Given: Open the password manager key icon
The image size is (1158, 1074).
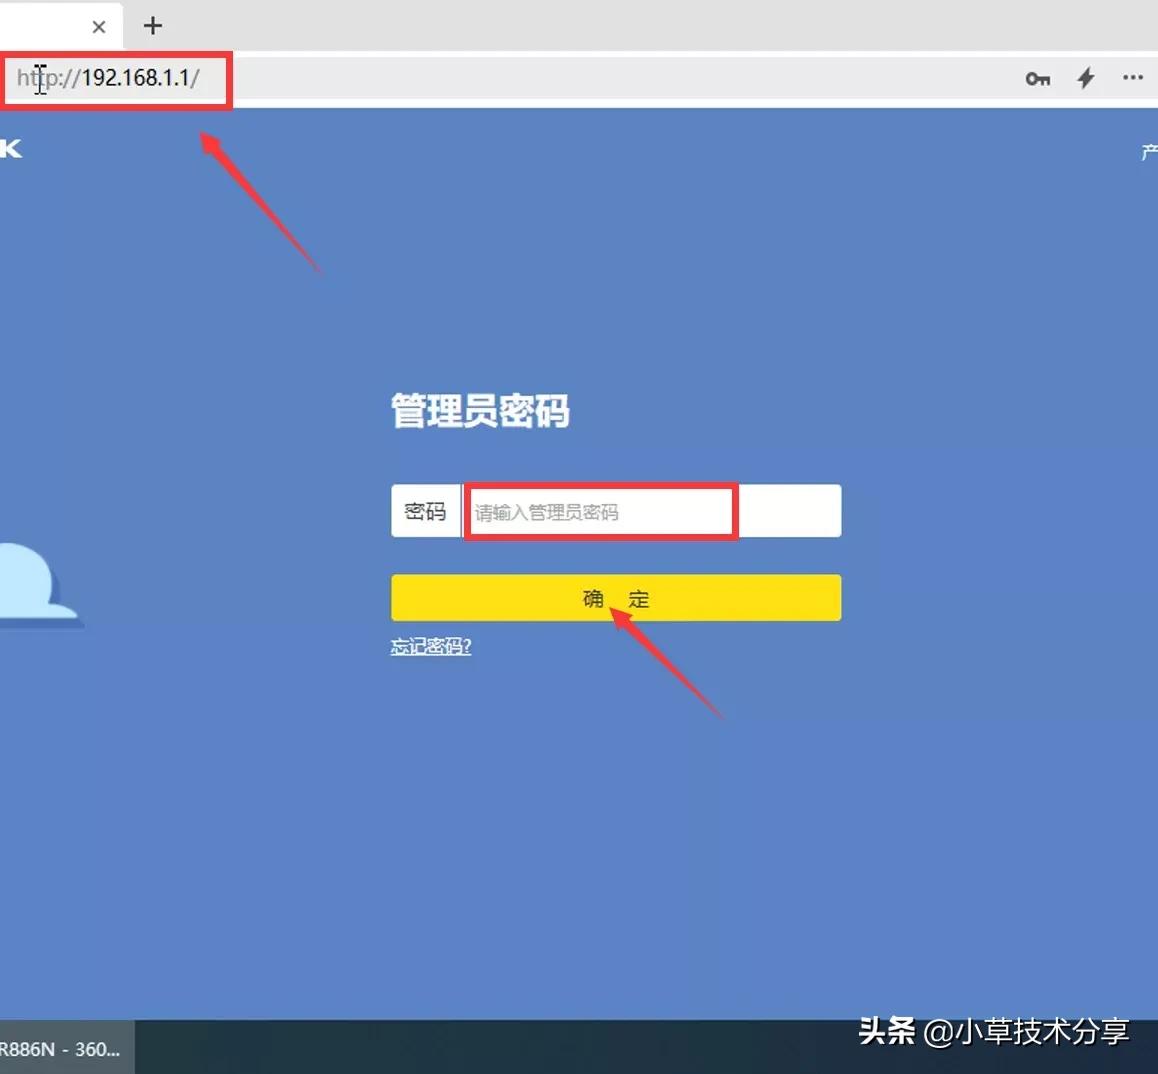Looking at the screenshot, I should 1037,78.
